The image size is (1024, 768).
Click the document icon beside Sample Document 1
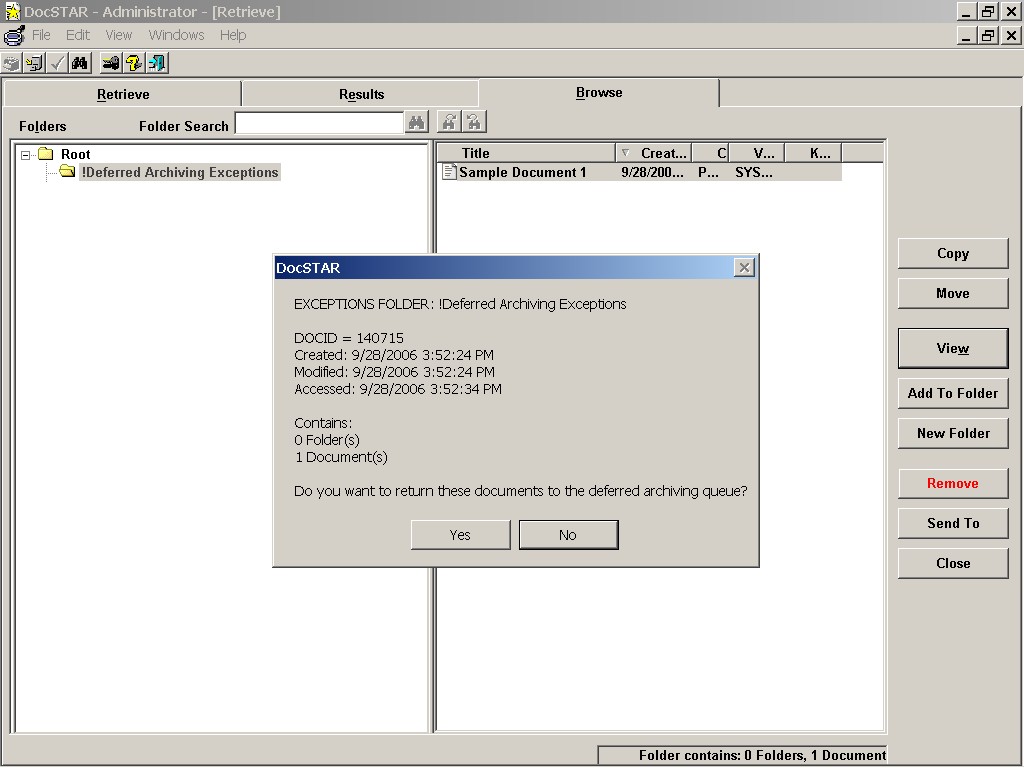tap(449, 172)
